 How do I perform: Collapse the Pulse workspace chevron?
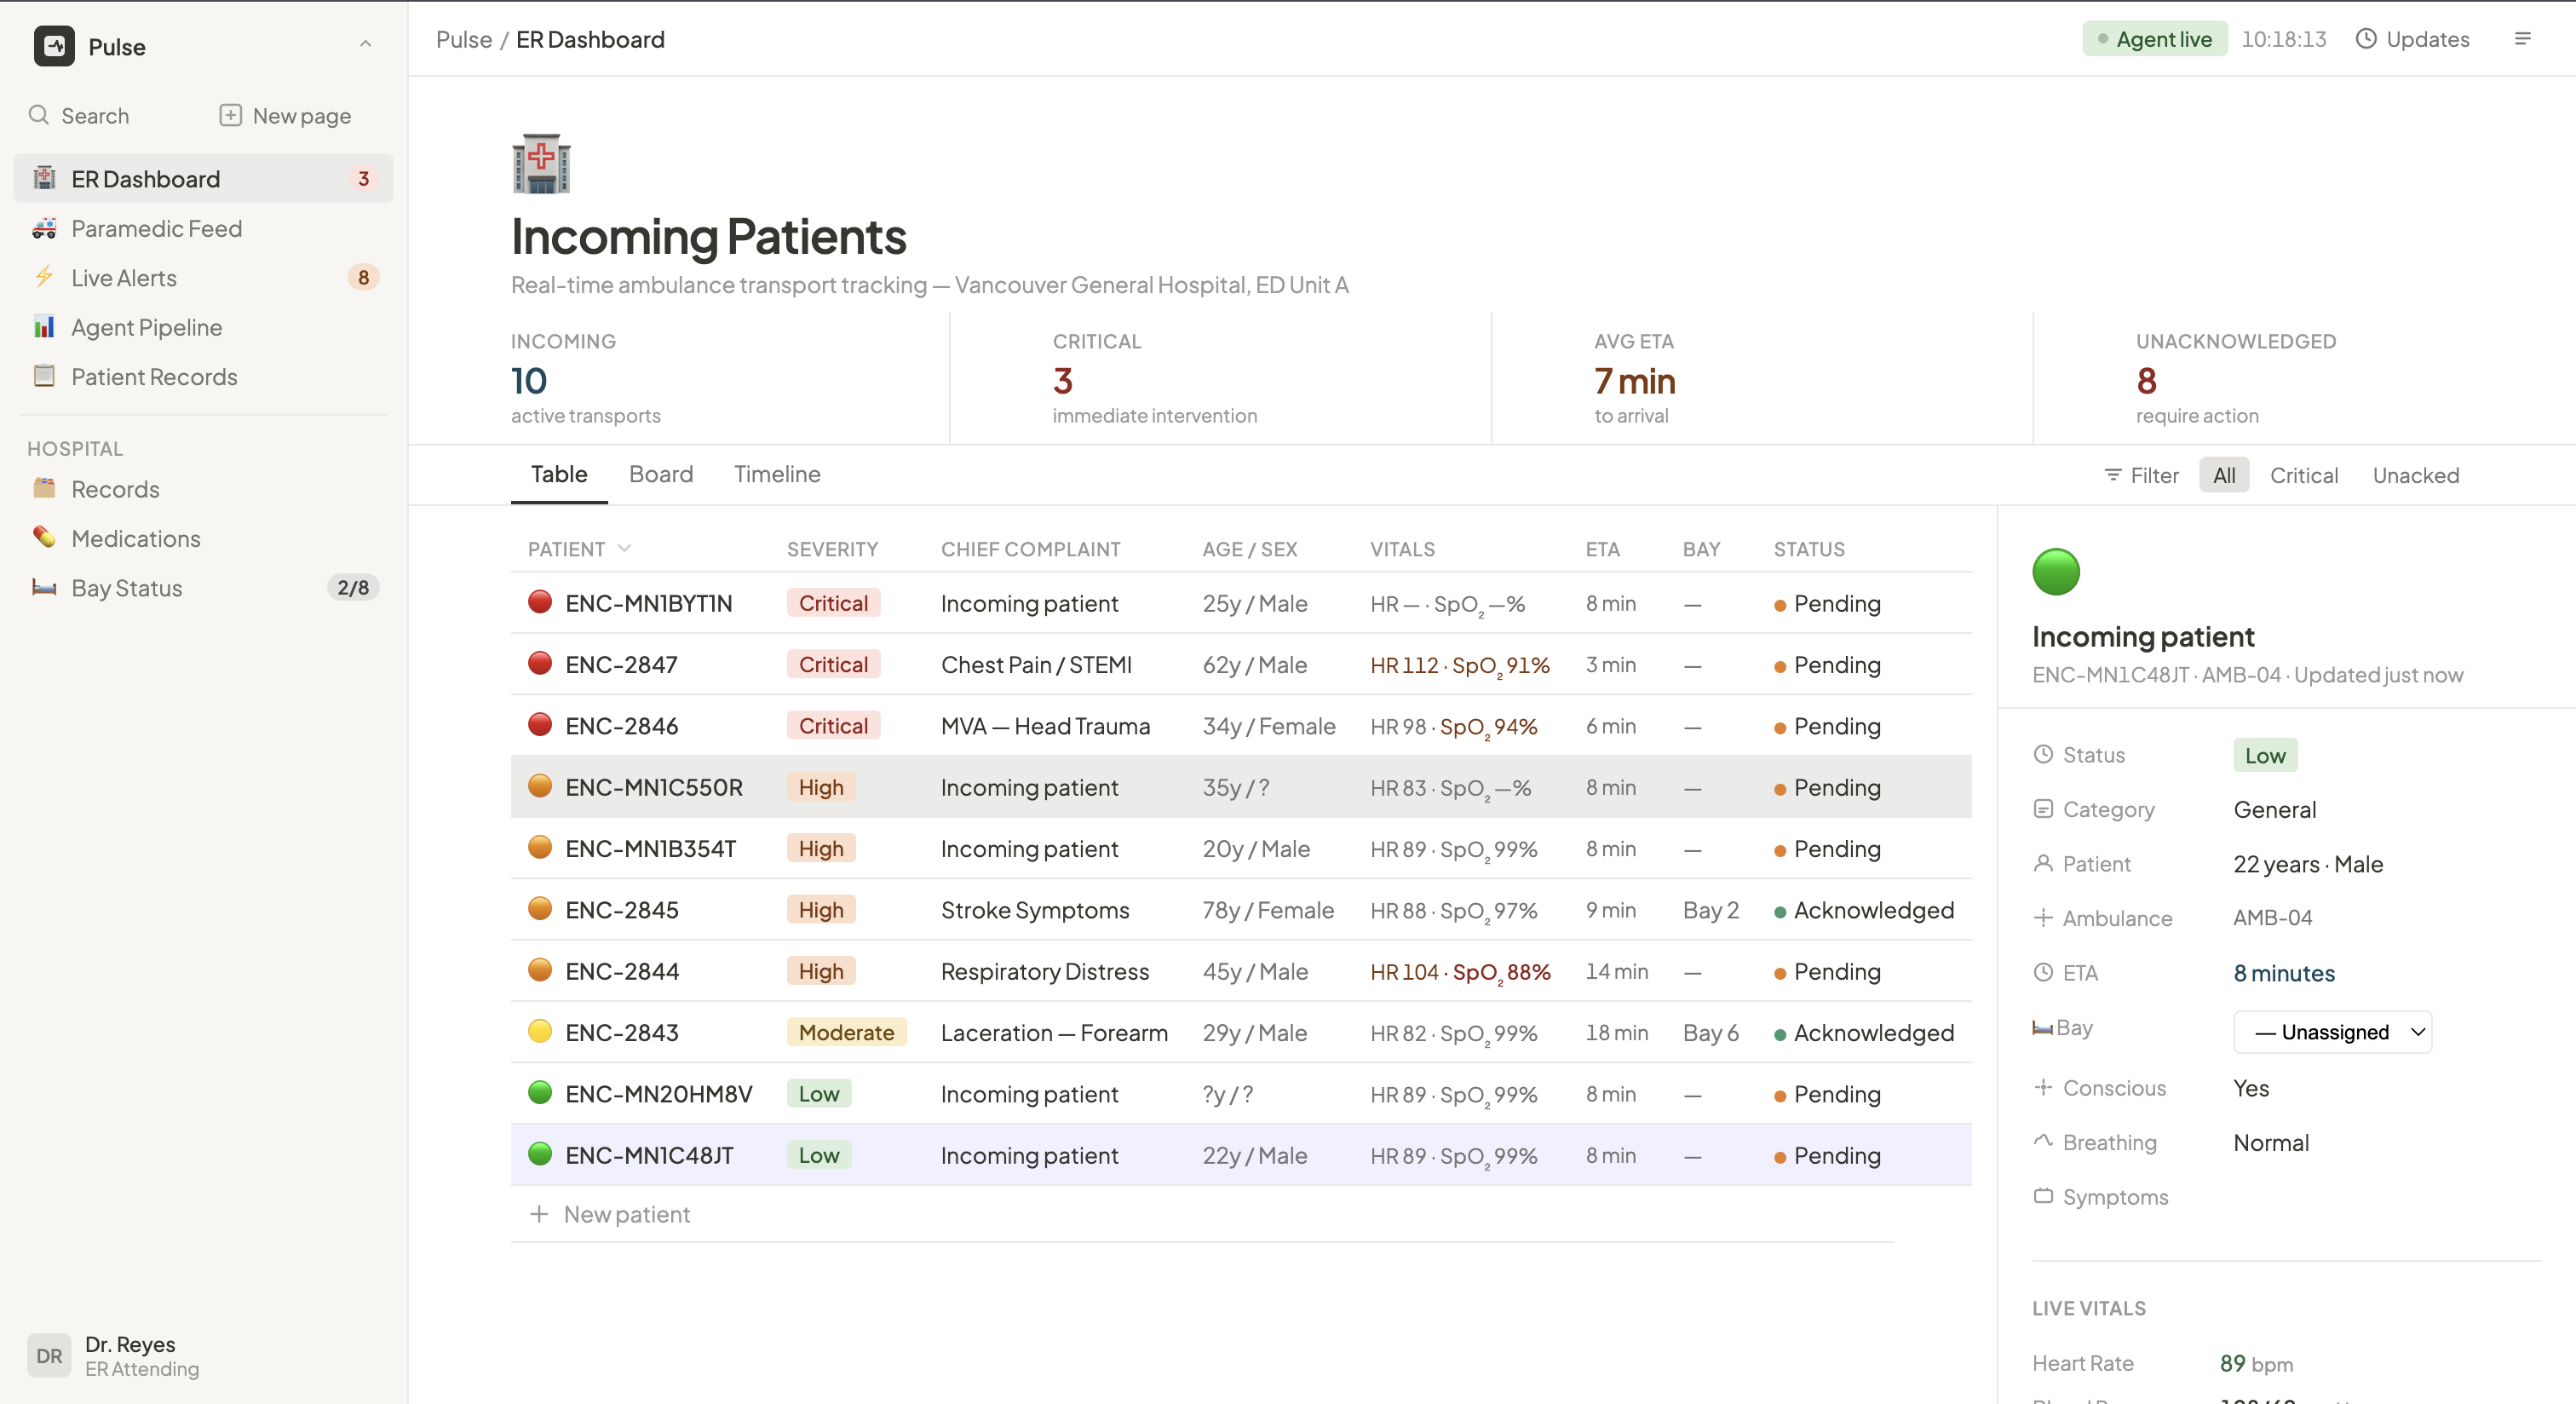pyautogui.click(x=365, y=44)
